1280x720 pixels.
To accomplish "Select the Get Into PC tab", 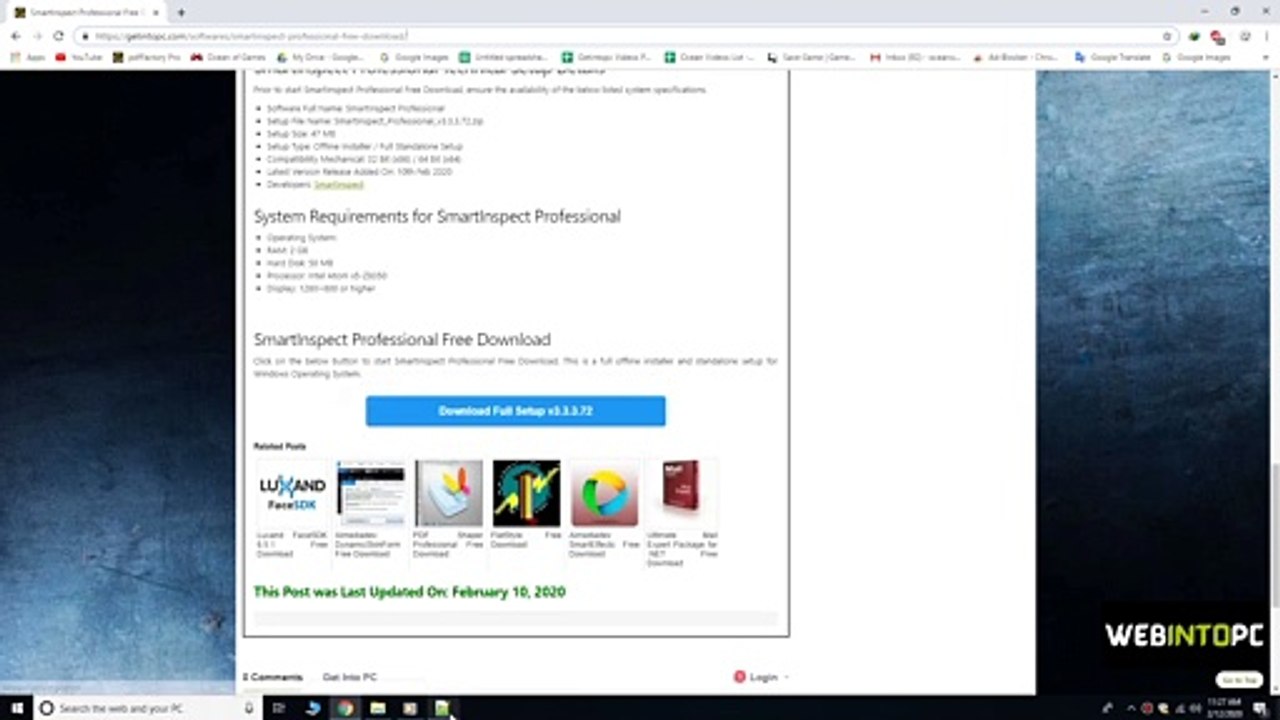I will tap(350, 677).
